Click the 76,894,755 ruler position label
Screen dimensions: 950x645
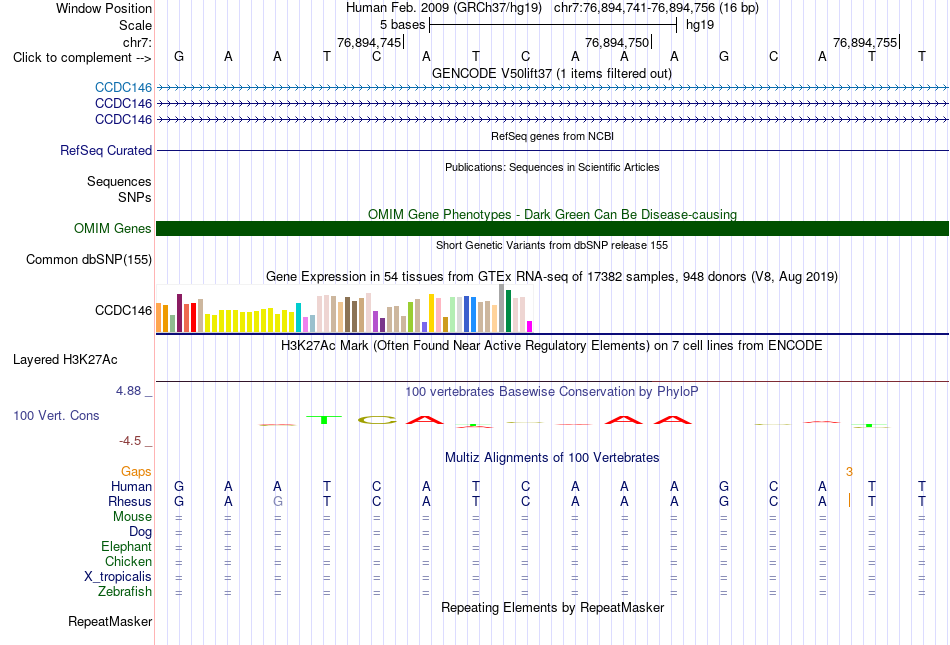[x=865, y=42]
